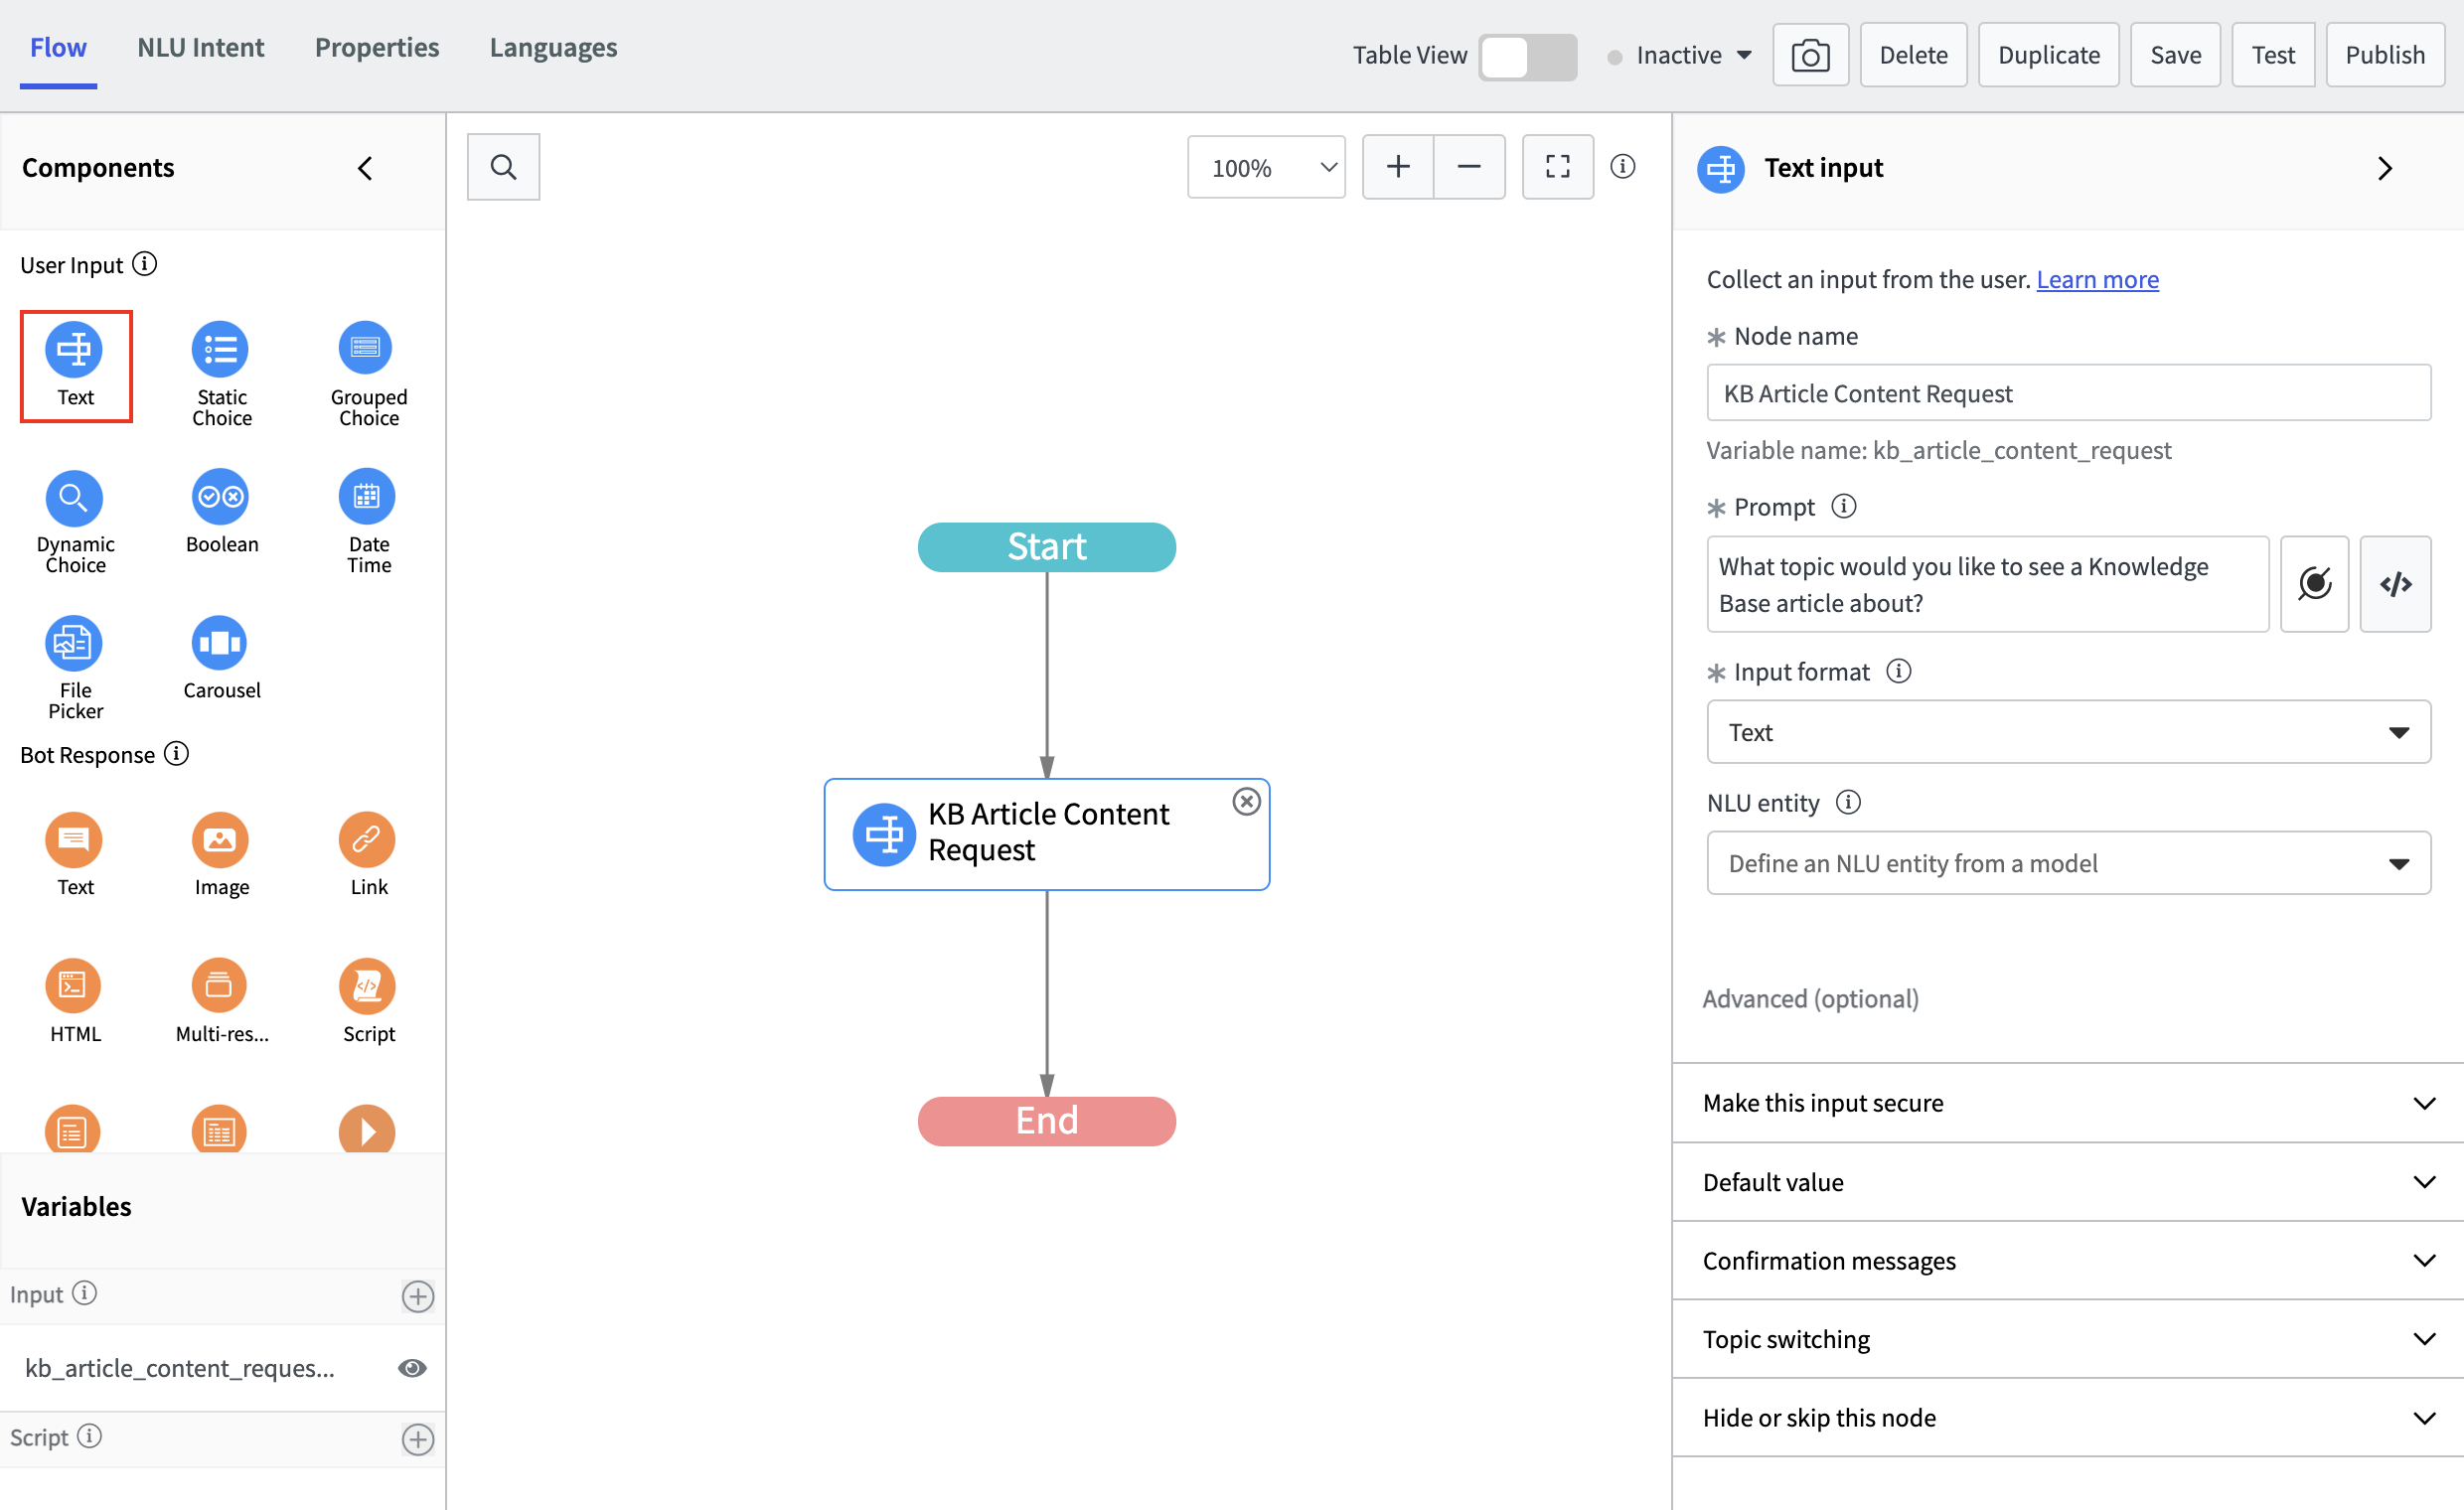Select the Dynamic Choice component
The width and height of the screenshot is (2464, 1510).
point(75,520)
